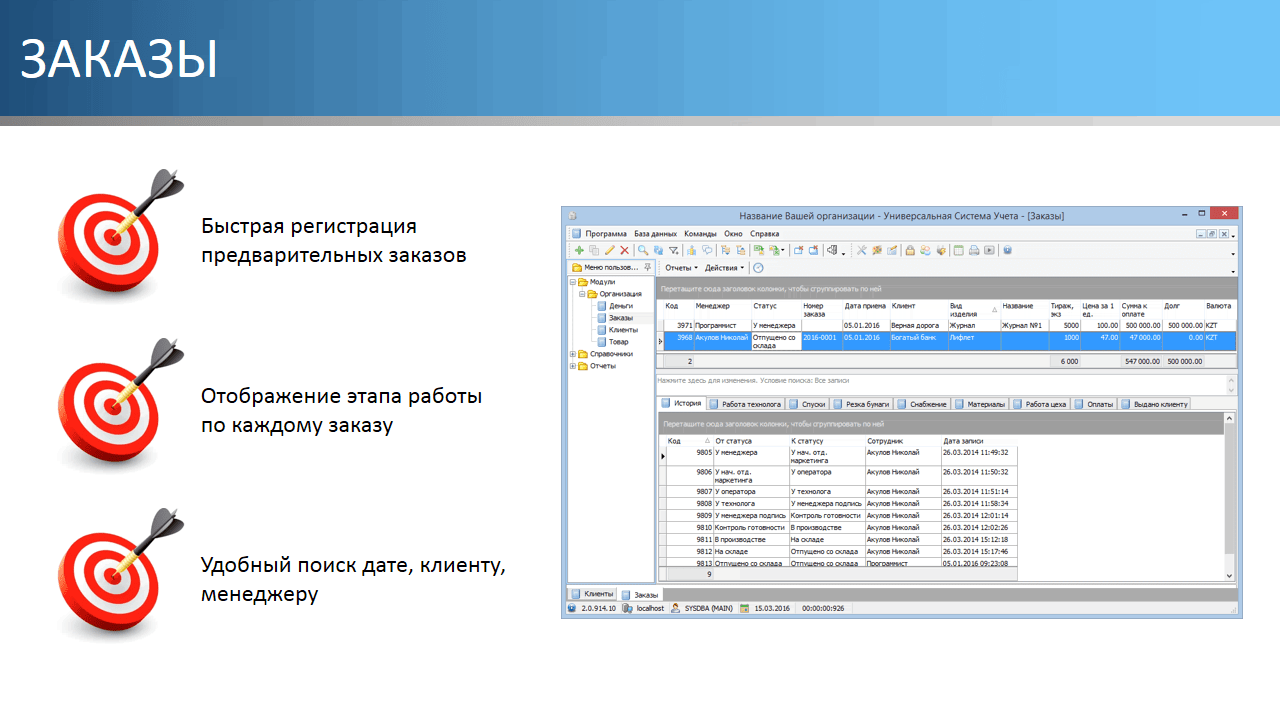Switch to the Выдано клиенту tab
Image resolution: width=1280 pixels, height=720 pixels.
1153,404
